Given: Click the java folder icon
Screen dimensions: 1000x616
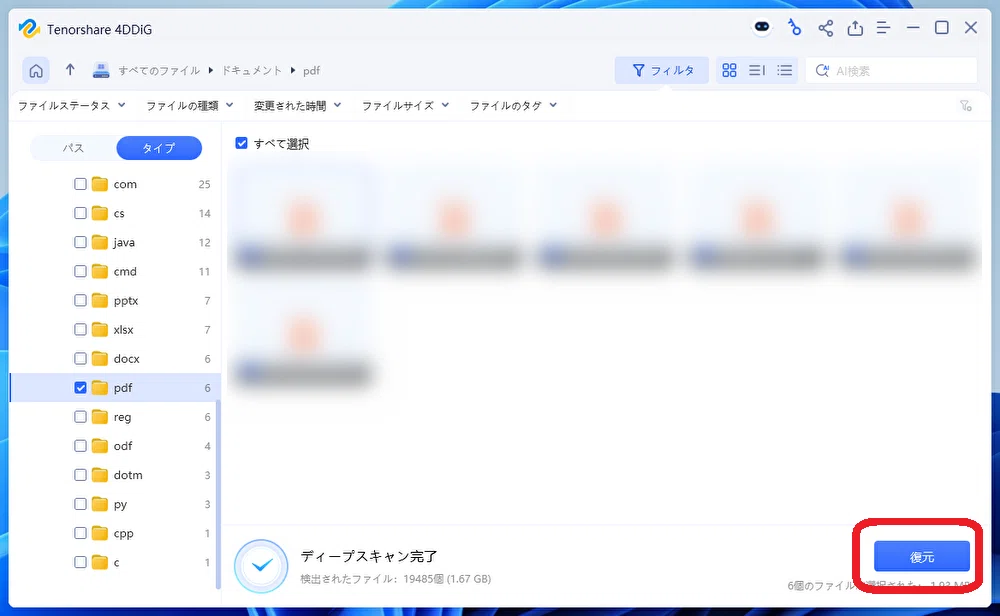Looking at the screenshot, I should pos(99,242).
